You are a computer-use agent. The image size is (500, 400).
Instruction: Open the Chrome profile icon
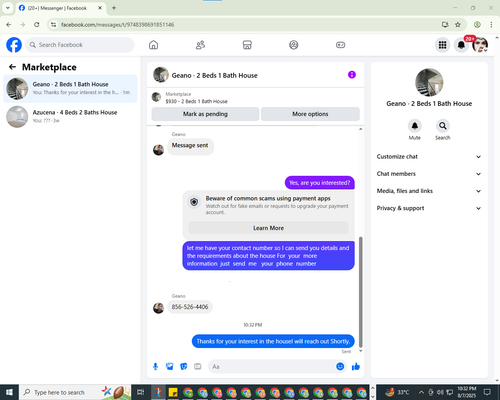(477, 24)
